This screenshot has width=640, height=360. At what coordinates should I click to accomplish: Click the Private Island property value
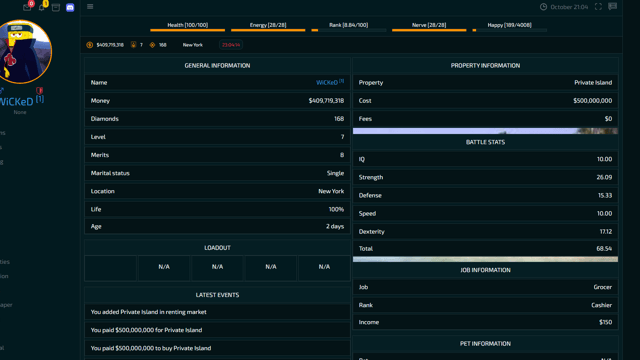point(593,82)
